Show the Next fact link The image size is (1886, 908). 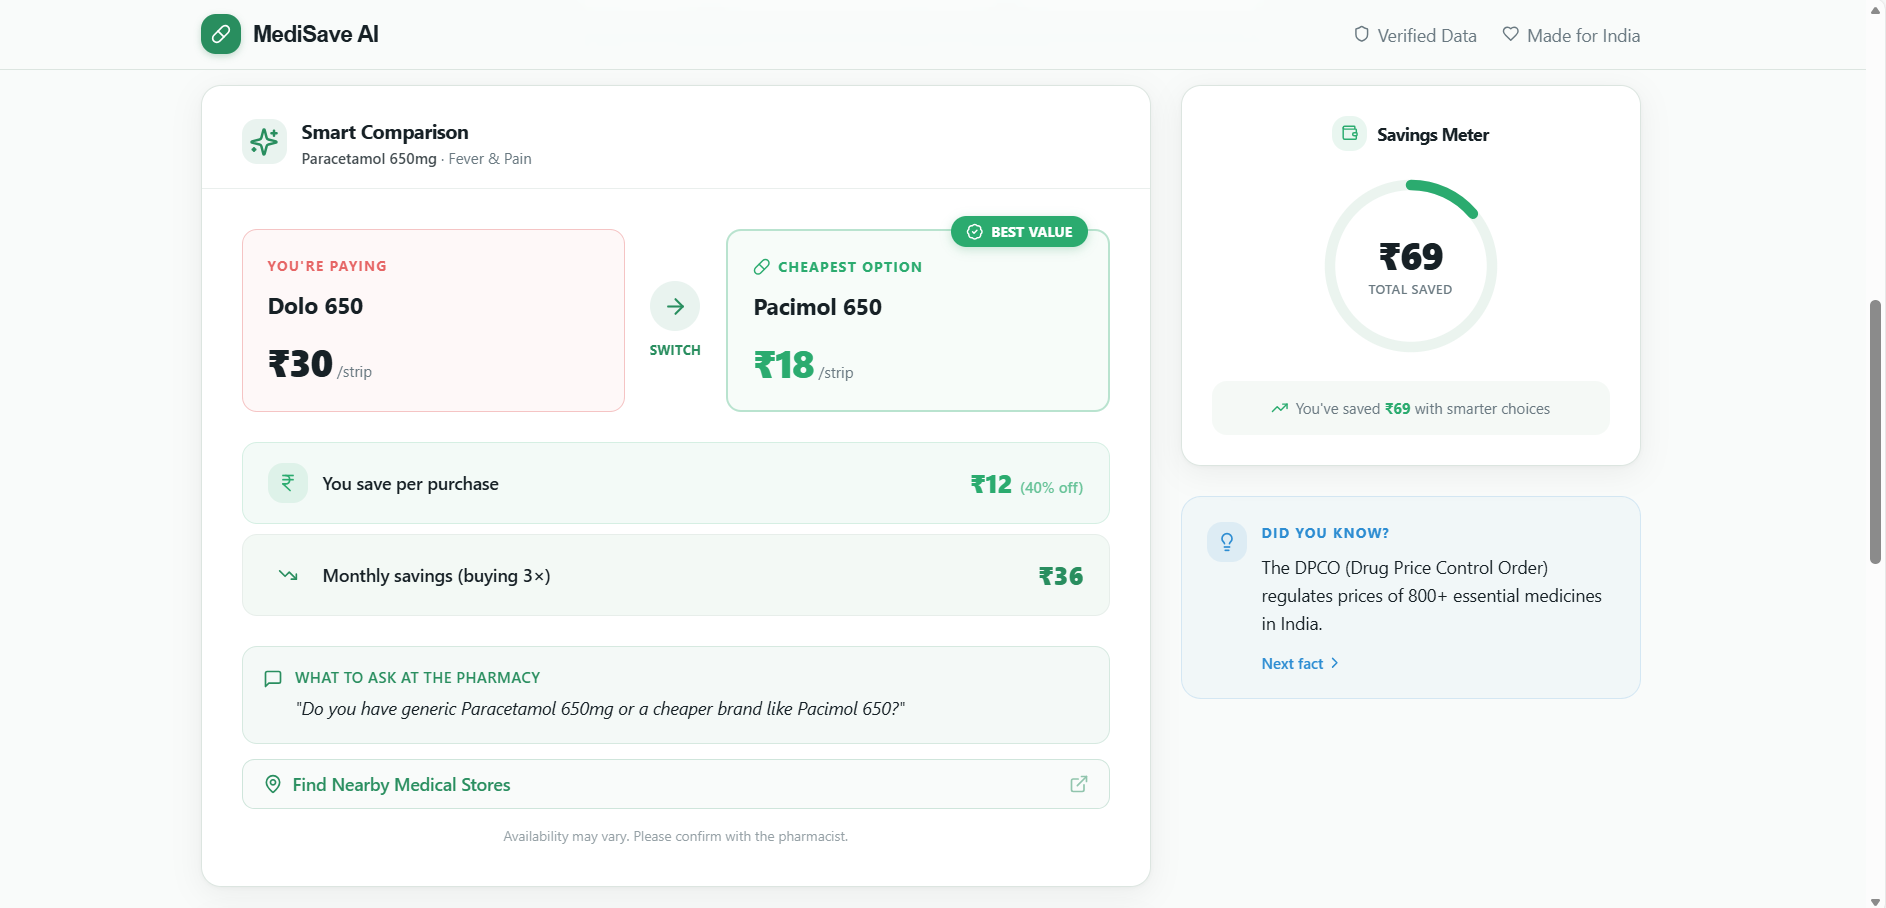pos(1300,663)
